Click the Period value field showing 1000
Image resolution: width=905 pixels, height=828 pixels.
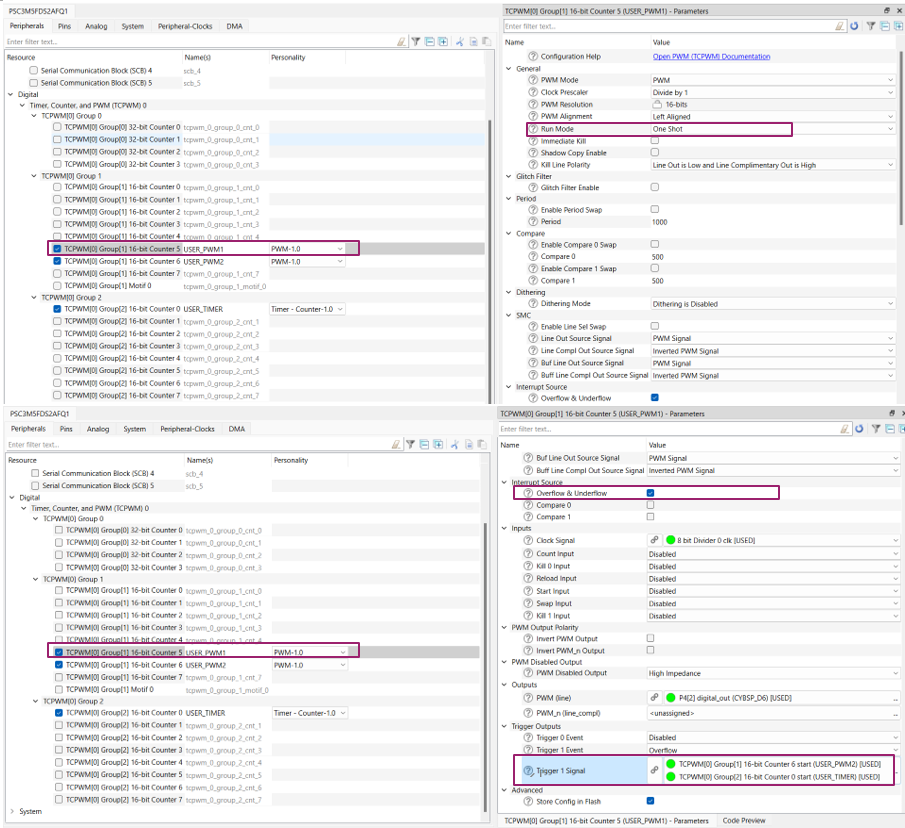coord(772,222)
